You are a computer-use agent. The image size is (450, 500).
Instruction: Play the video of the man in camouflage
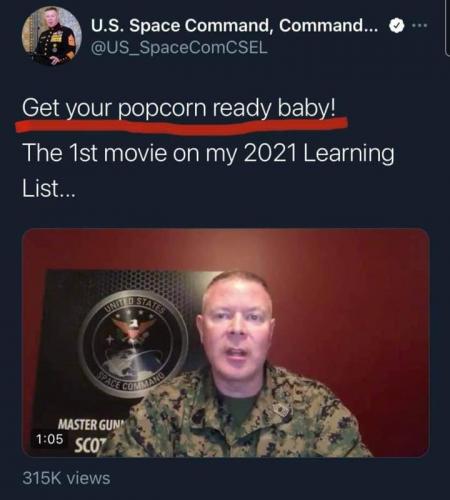(226, 343)
